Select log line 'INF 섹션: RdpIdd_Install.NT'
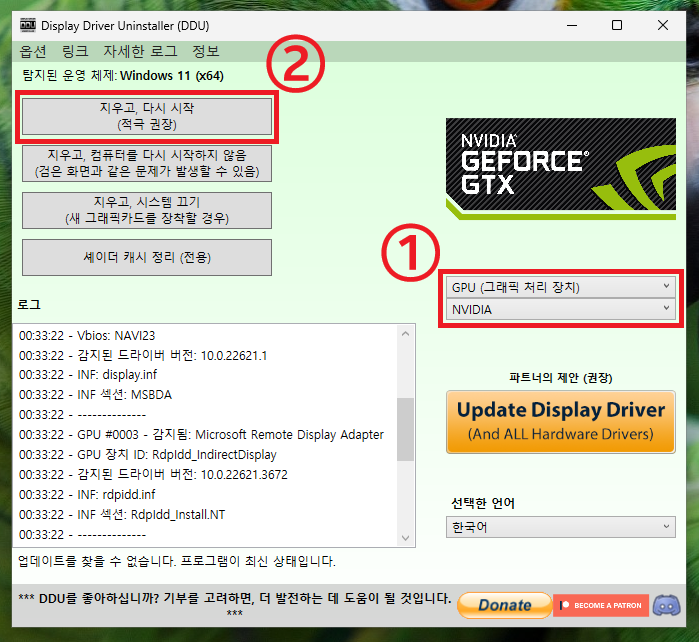 point(122,514)
